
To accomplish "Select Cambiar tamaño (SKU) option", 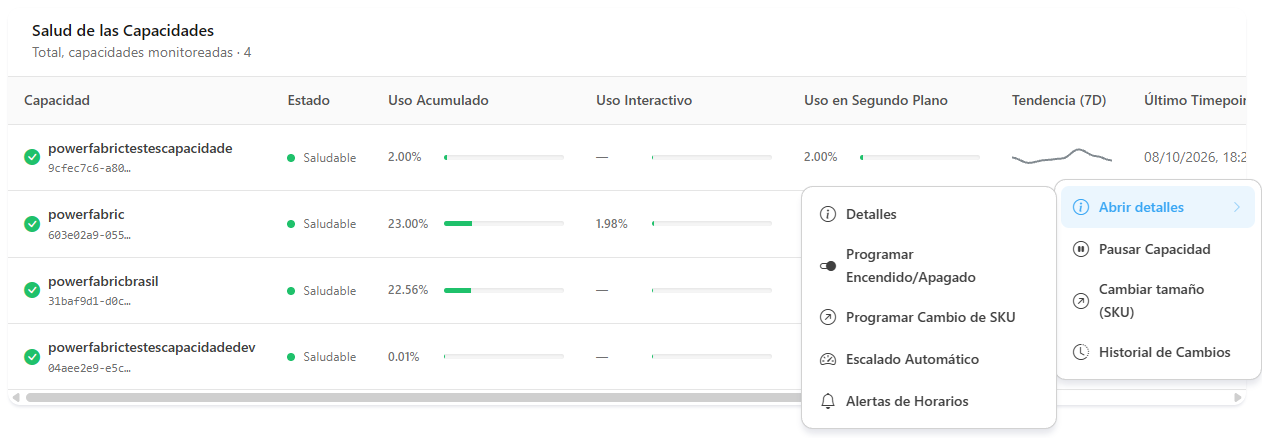I will [x=1158, y=300].
